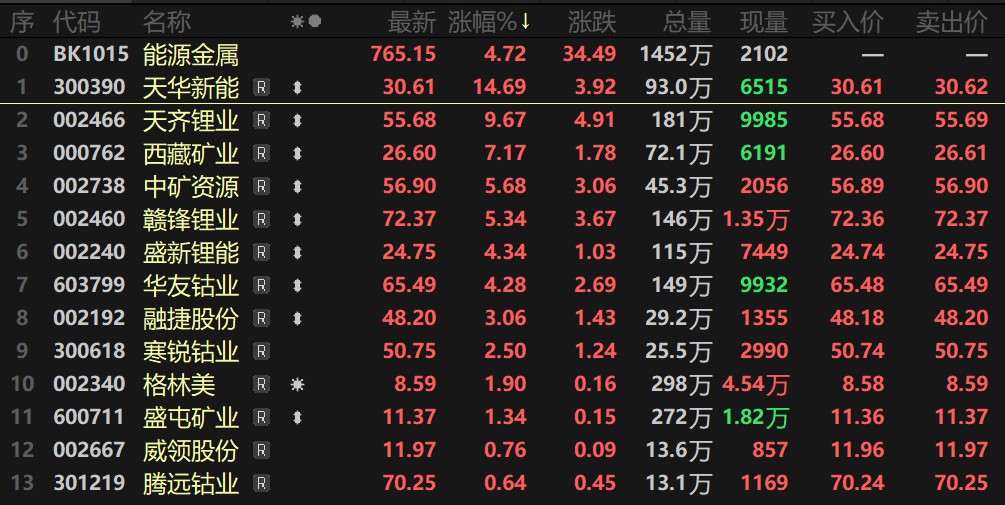Sort by the 总量 volume column header

coord(686,21)
